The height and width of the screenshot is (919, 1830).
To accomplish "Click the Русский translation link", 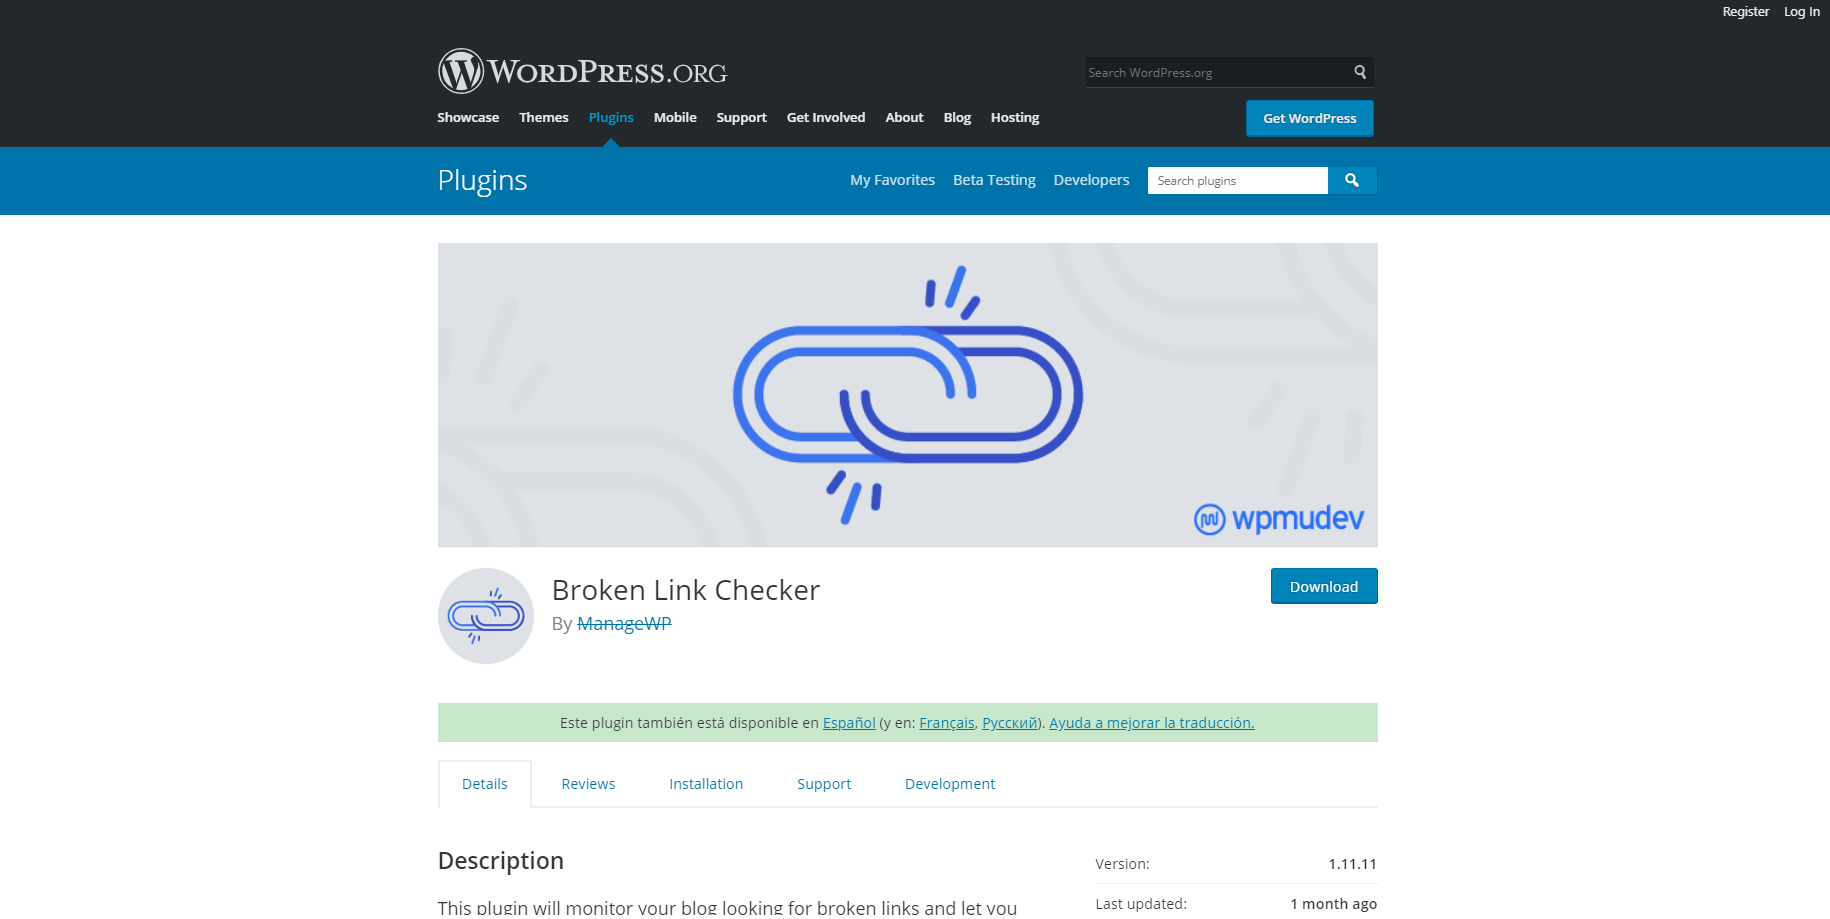I will pyautogui.click(x=1010, y=723).
